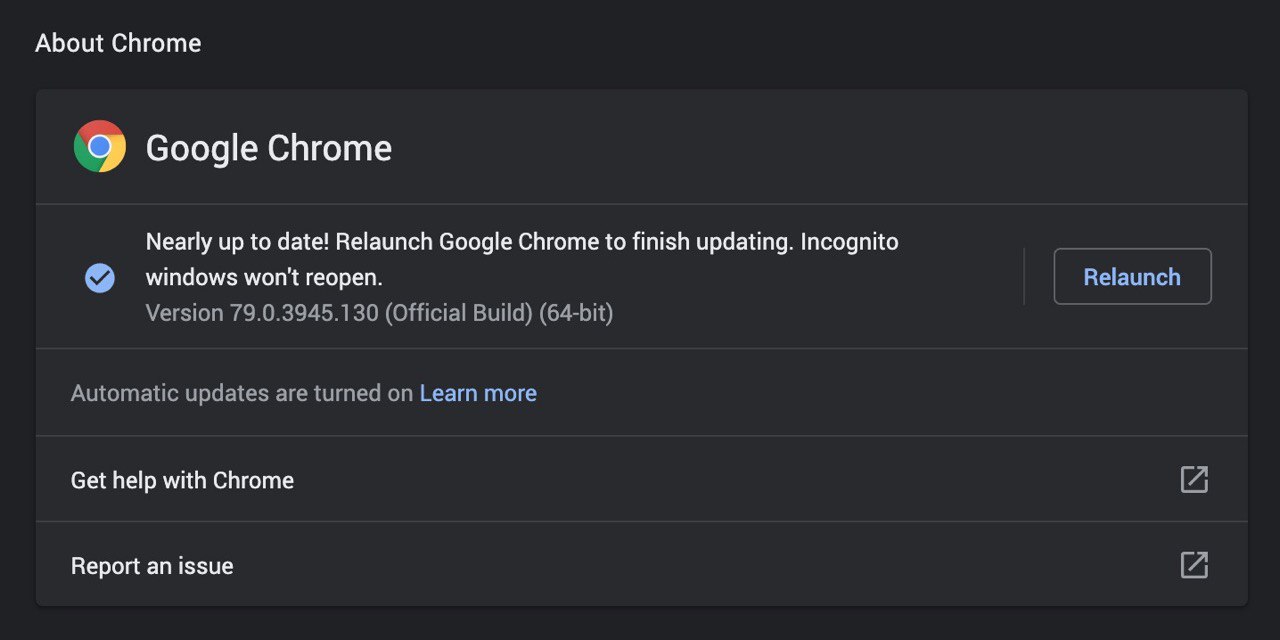This screenshot has width=1280, height=640.
Task: Click the Incognito windows won't reopen text
Action: [265, 276]
